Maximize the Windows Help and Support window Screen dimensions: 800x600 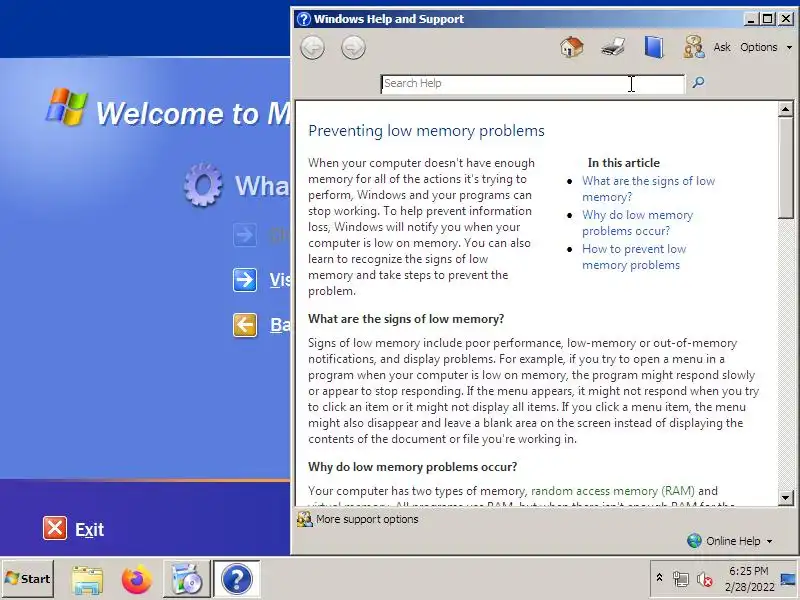[767, 19]
